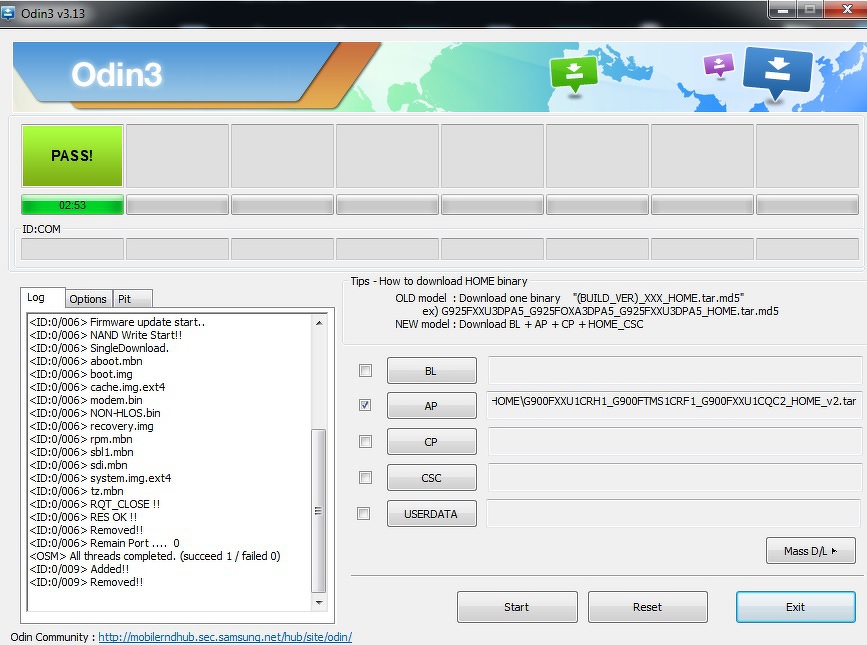Click log line 'sbl1.mbn'
This screenshot has height=645, width=867.
[82, 452]
